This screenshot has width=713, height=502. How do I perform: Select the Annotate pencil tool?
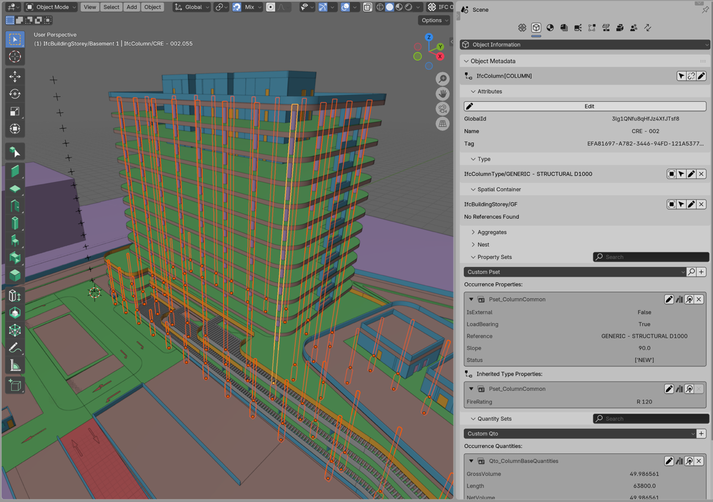[15, 348]
